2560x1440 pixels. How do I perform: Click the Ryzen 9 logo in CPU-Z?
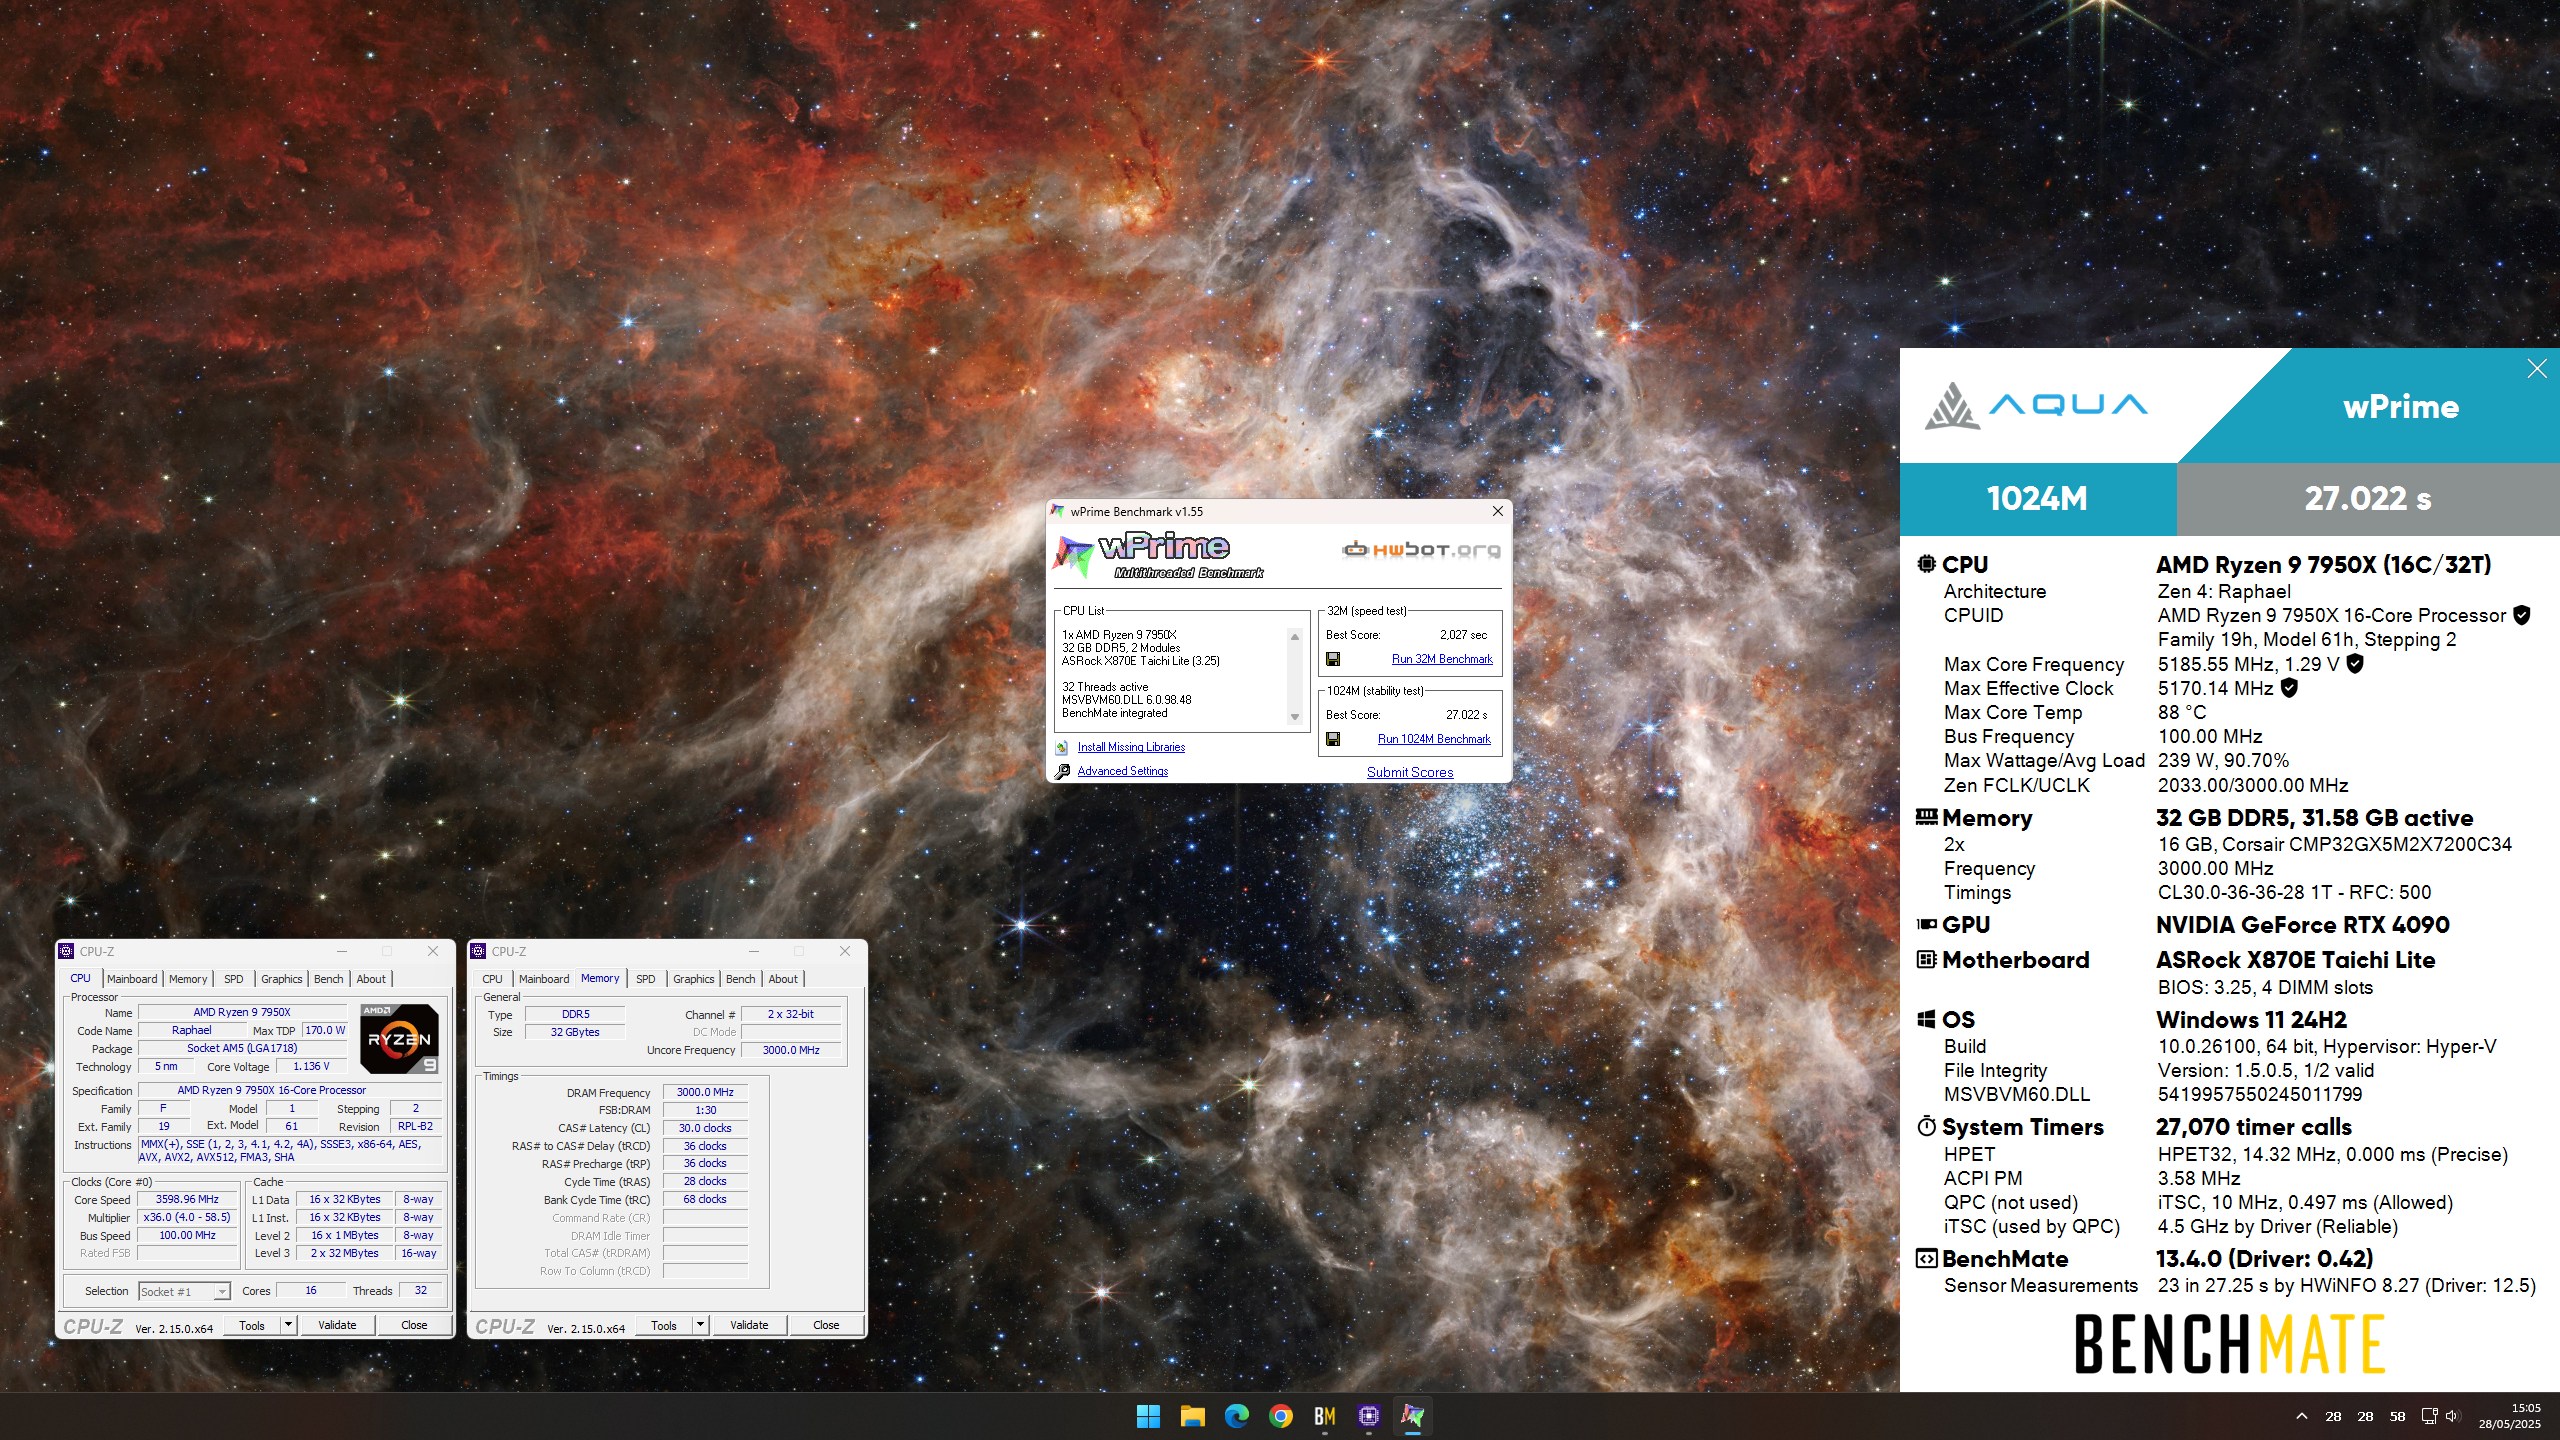click(x=400, y=1038)
